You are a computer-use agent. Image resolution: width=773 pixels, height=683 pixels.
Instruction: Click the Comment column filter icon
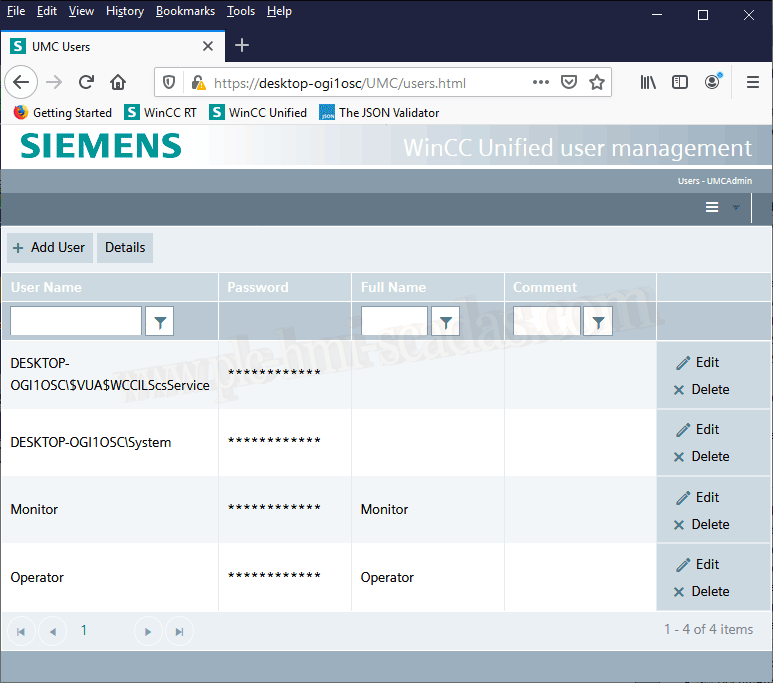[x=597, y=321]
